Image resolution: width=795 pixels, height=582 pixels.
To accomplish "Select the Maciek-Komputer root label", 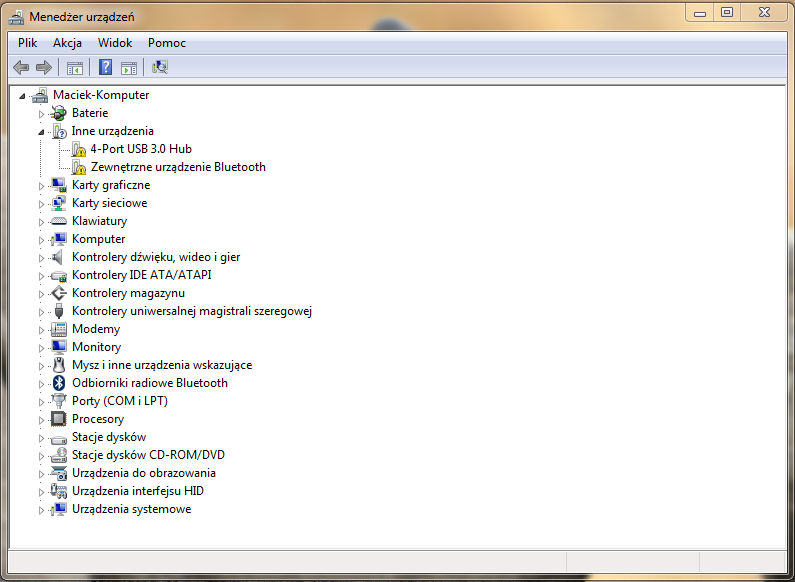I will pos(101,95).
